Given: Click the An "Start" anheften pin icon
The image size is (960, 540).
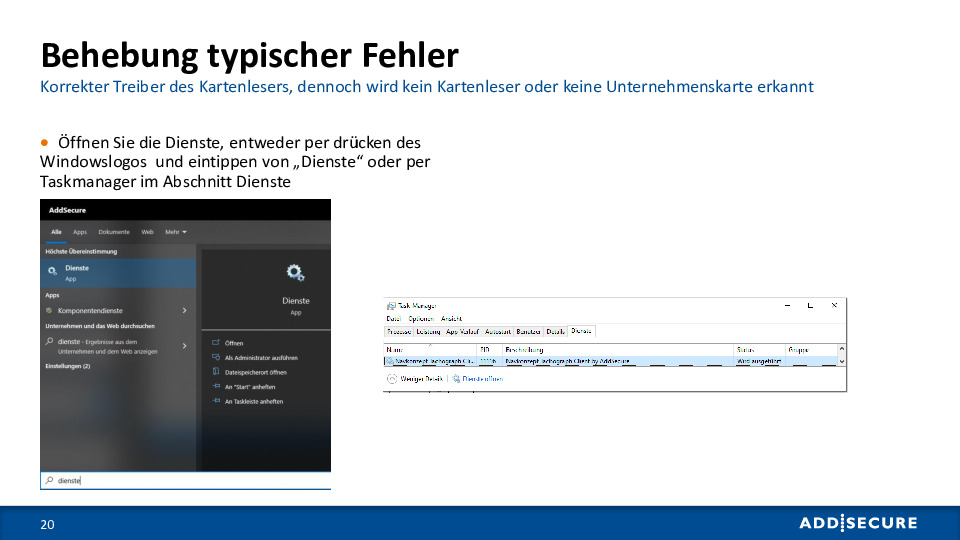Looking at the screenshot, I should coord(216,386).
